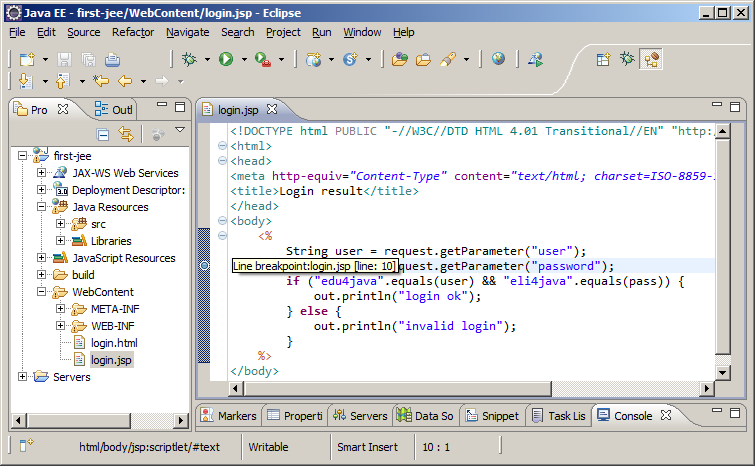Select the build folder
The image size is (755, 466).
[83, 275]
